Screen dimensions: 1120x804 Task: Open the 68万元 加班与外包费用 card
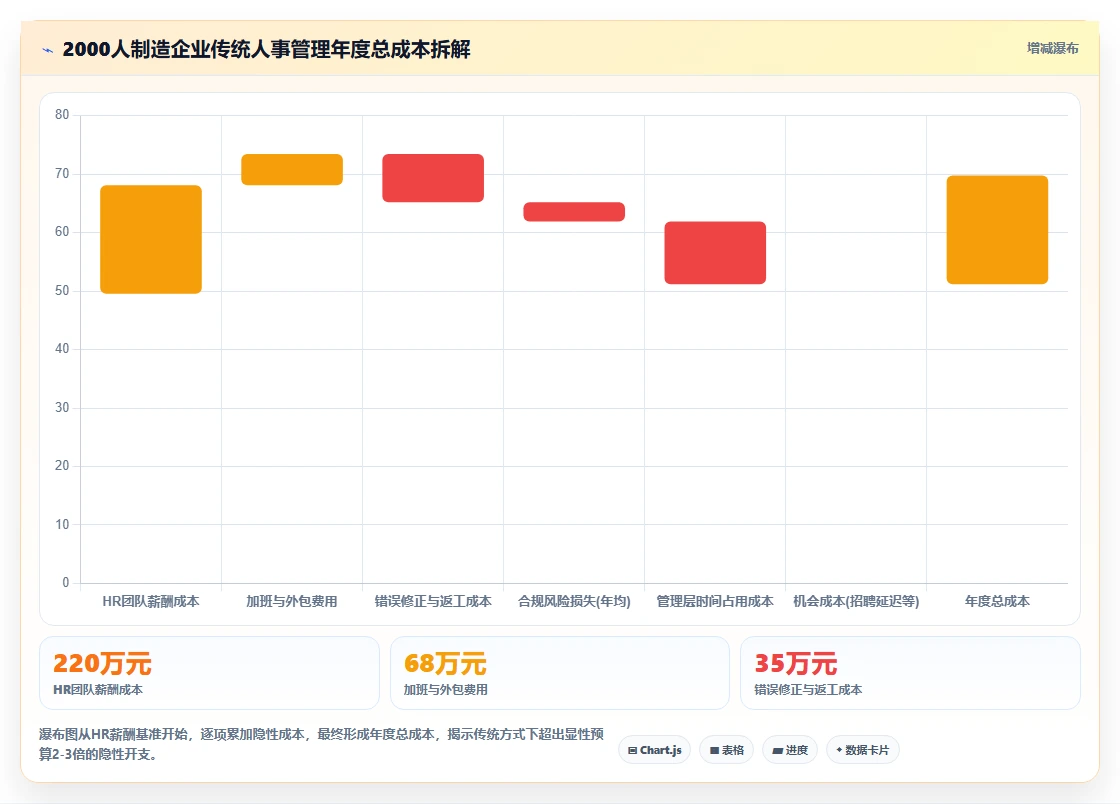click(x=559, y=673)
